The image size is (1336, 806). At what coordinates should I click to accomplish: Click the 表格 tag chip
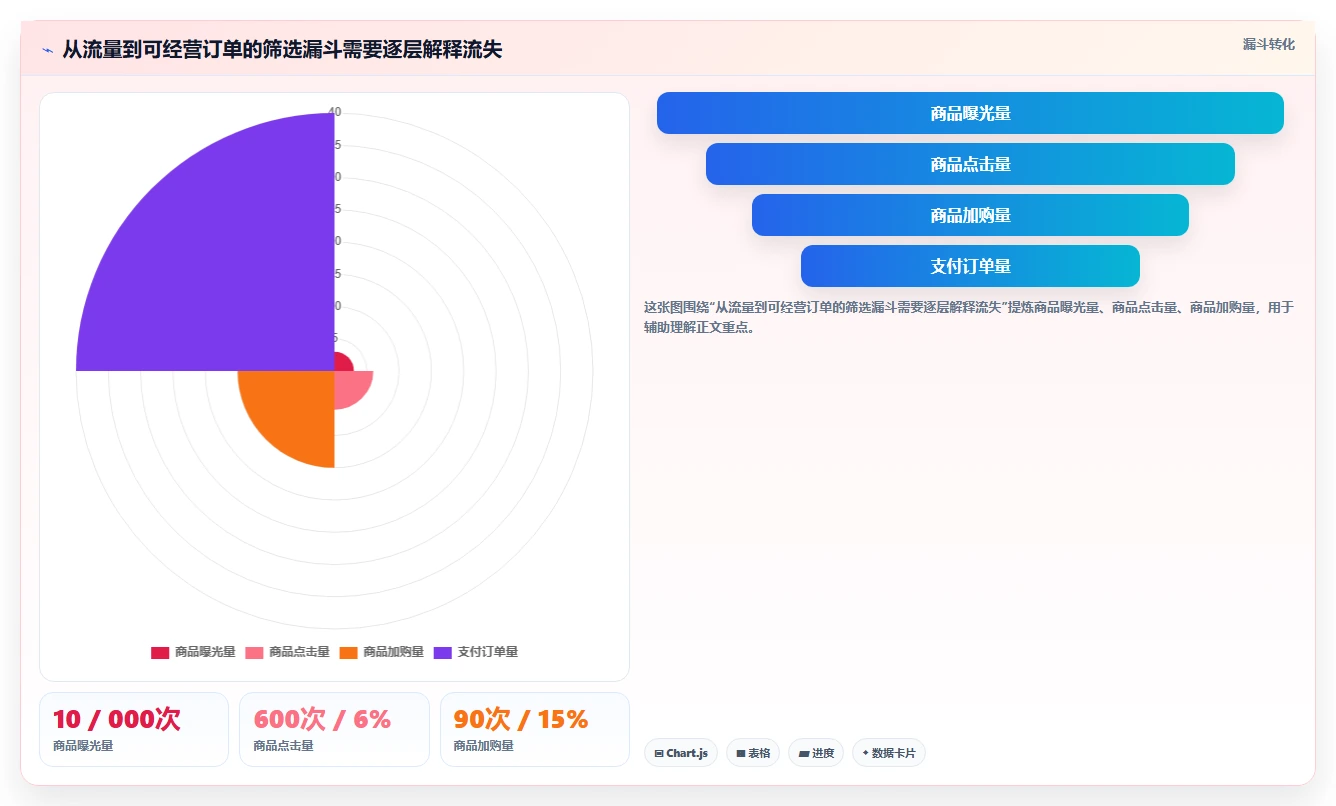(753, 753)
